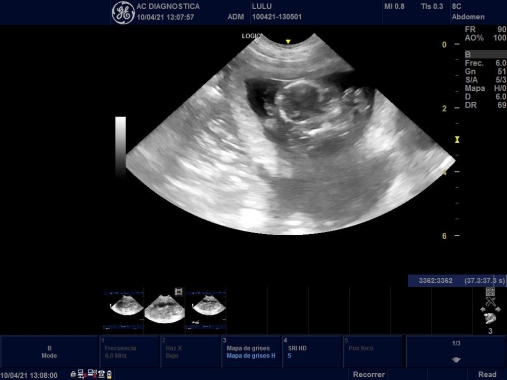Click the Frecuencia 6.0 MHz softkey
Viewport: 507px width, 380px height.
tap(129, 352)
